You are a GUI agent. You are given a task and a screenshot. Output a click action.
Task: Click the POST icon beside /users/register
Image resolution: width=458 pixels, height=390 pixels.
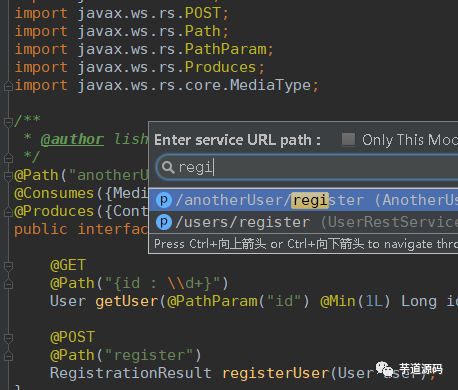click(x=164, y=222)
